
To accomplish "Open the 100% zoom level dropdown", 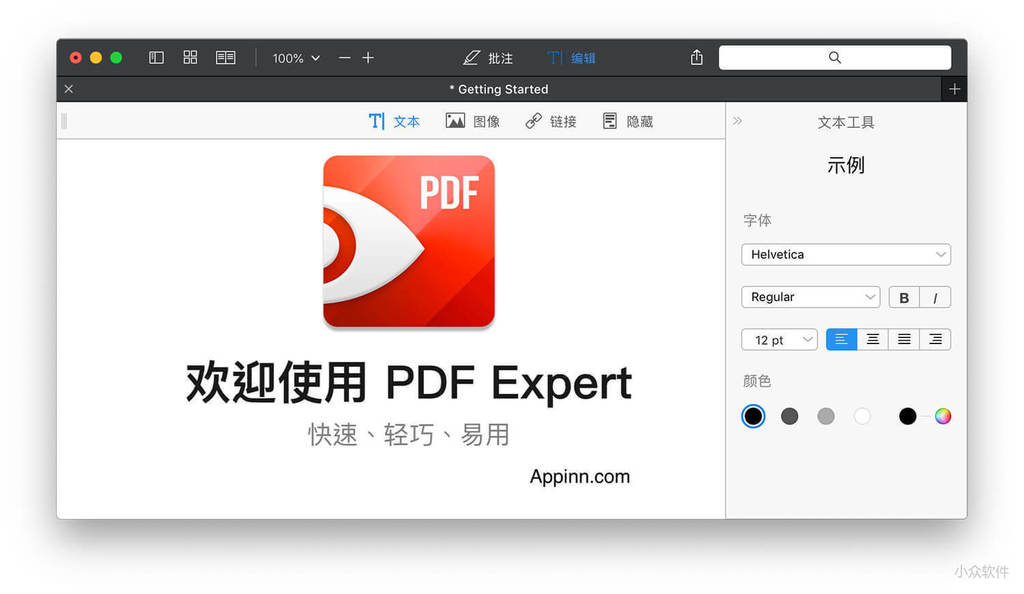I will pyautogui.click(x=296, y=58).
